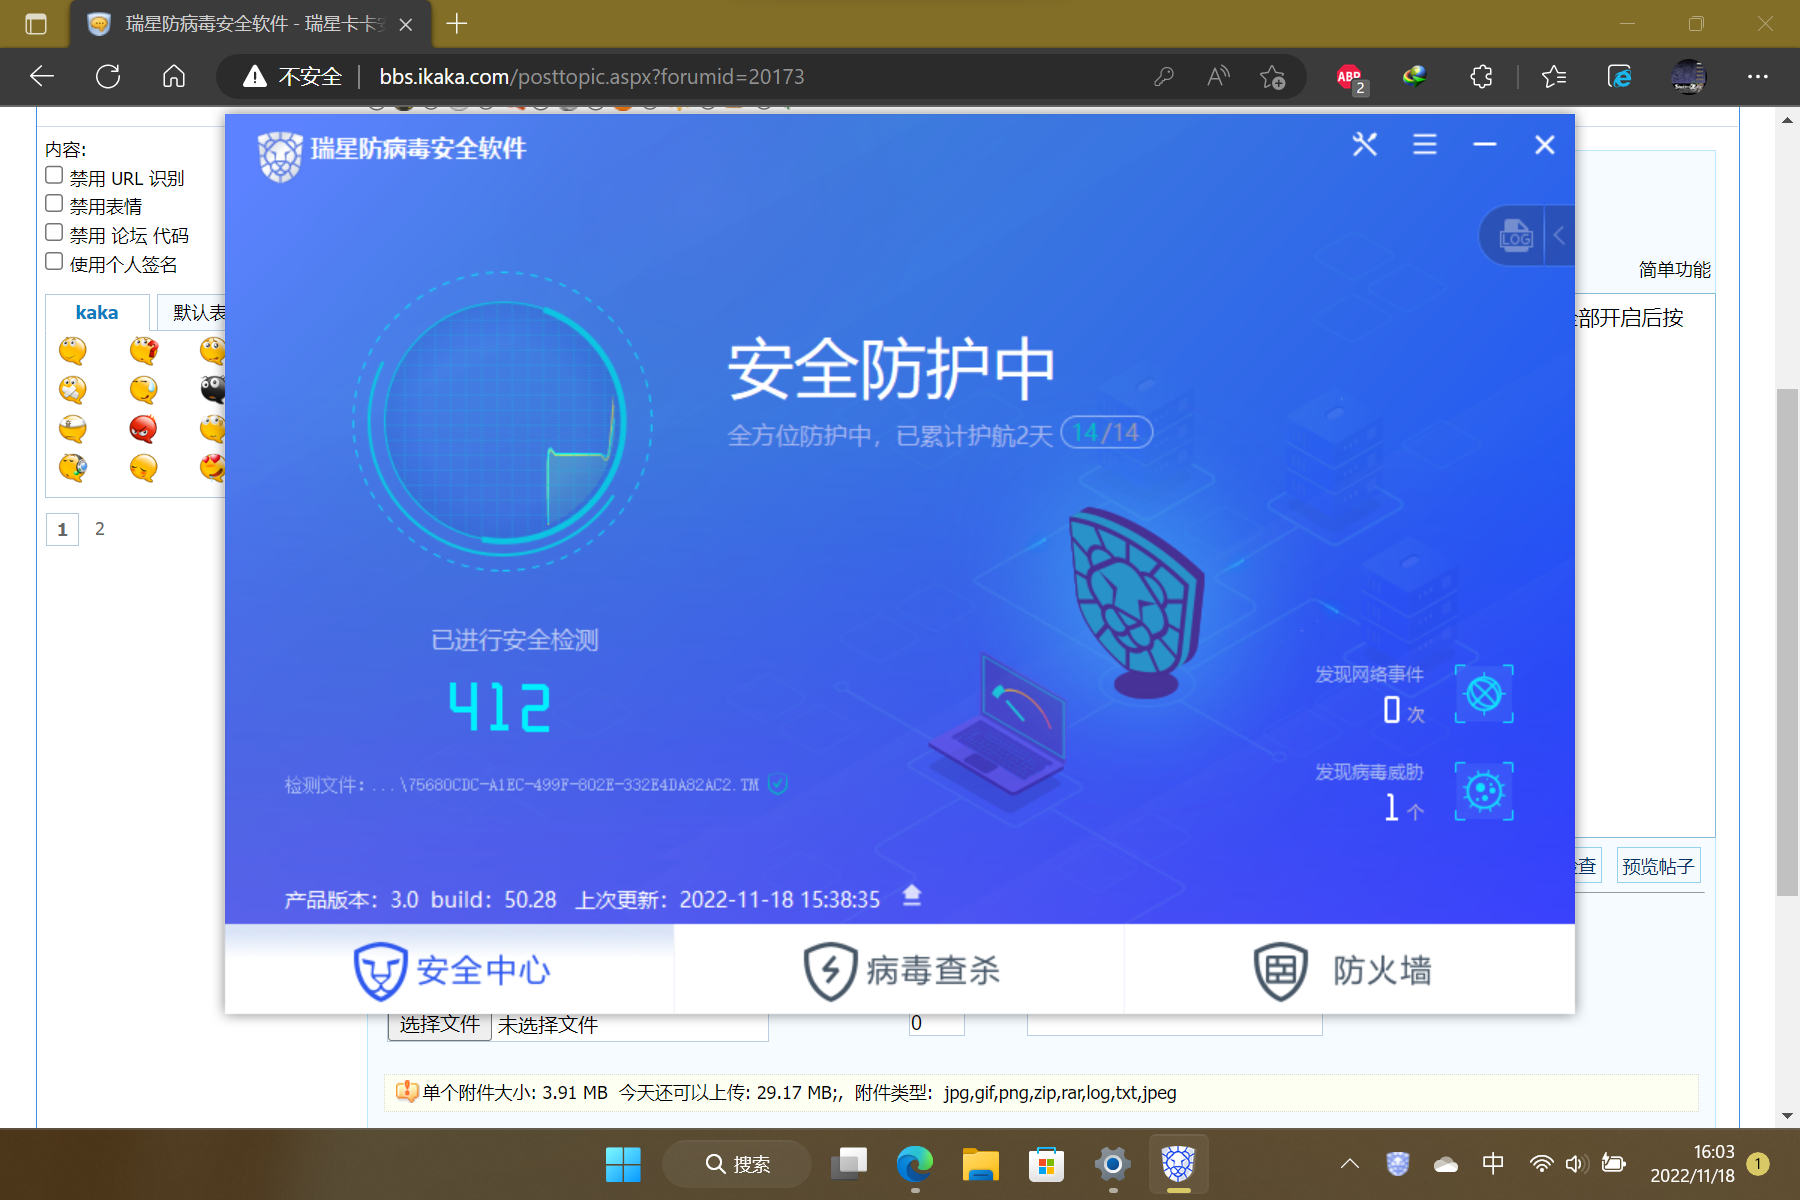
Task: Open the browser settings and more menu
Action: point(1758,76)
